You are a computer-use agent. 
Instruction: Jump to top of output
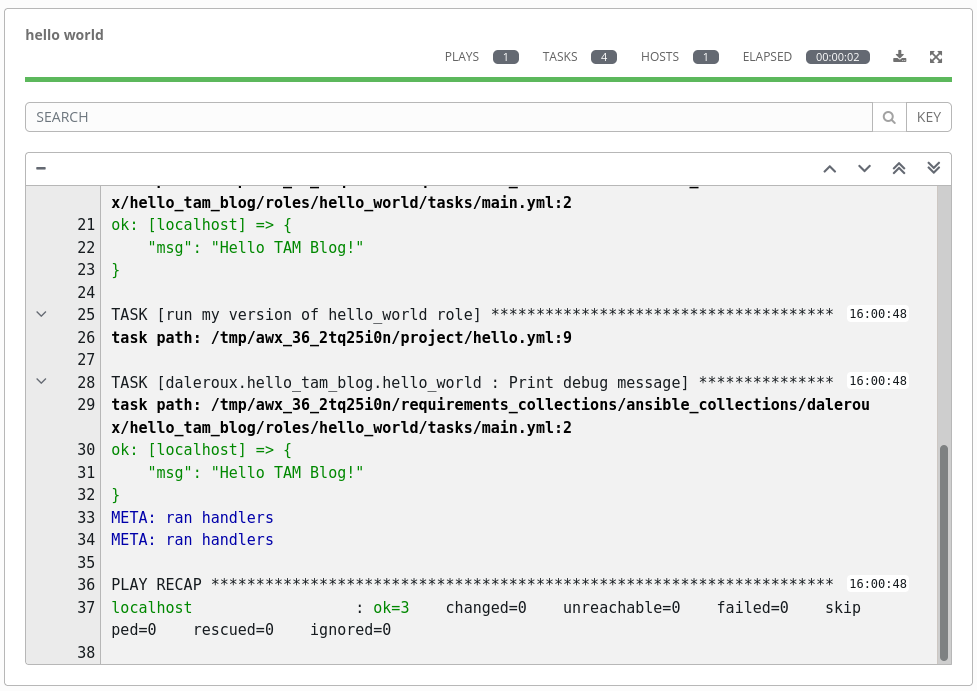point(898,169)
